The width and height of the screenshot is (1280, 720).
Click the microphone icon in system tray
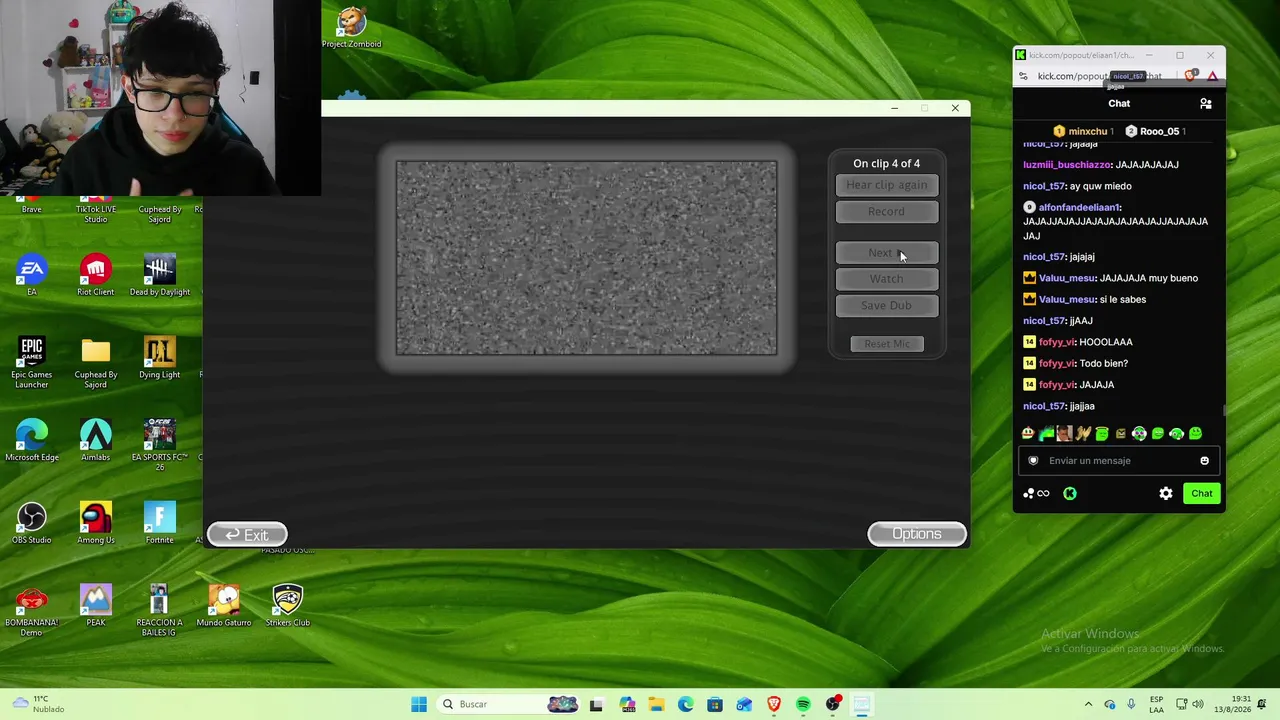[1131, 704]
